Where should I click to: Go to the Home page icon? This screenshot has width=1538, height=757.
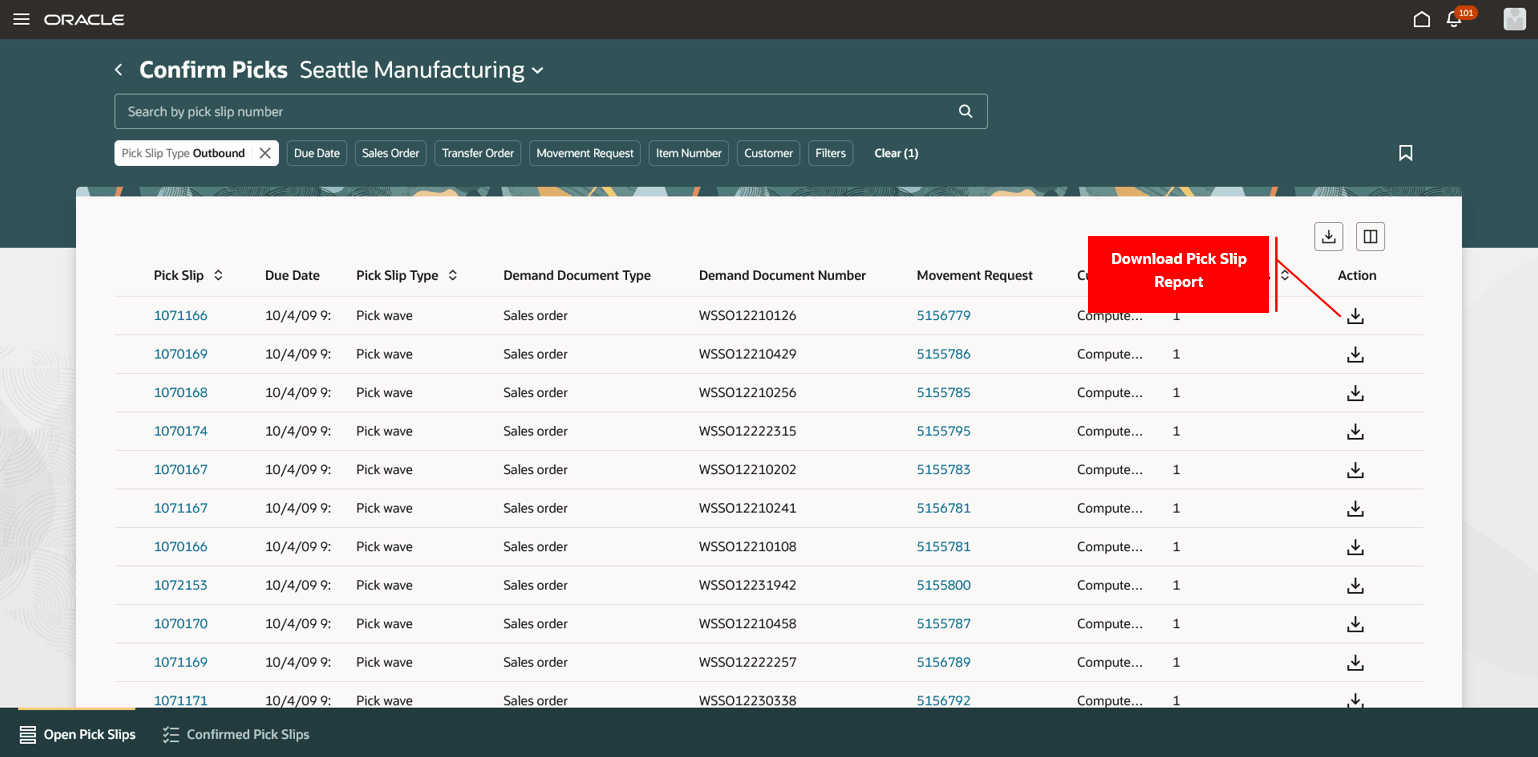[x=1421, y=20]
